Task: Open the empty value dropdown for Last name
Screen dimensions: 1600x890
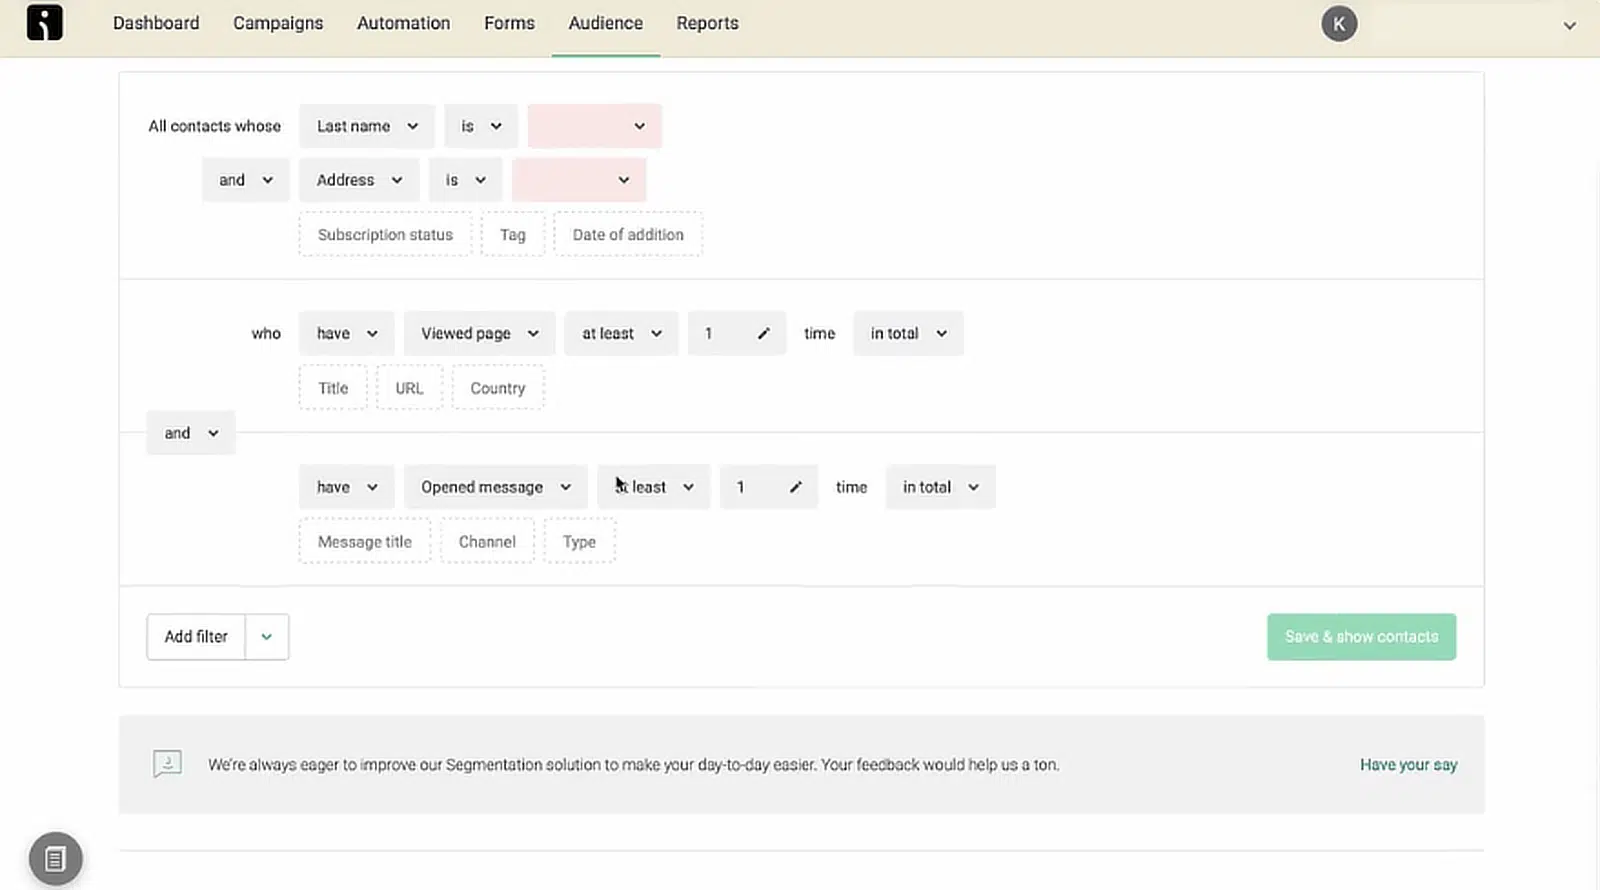Action: (x=594, y=126)
